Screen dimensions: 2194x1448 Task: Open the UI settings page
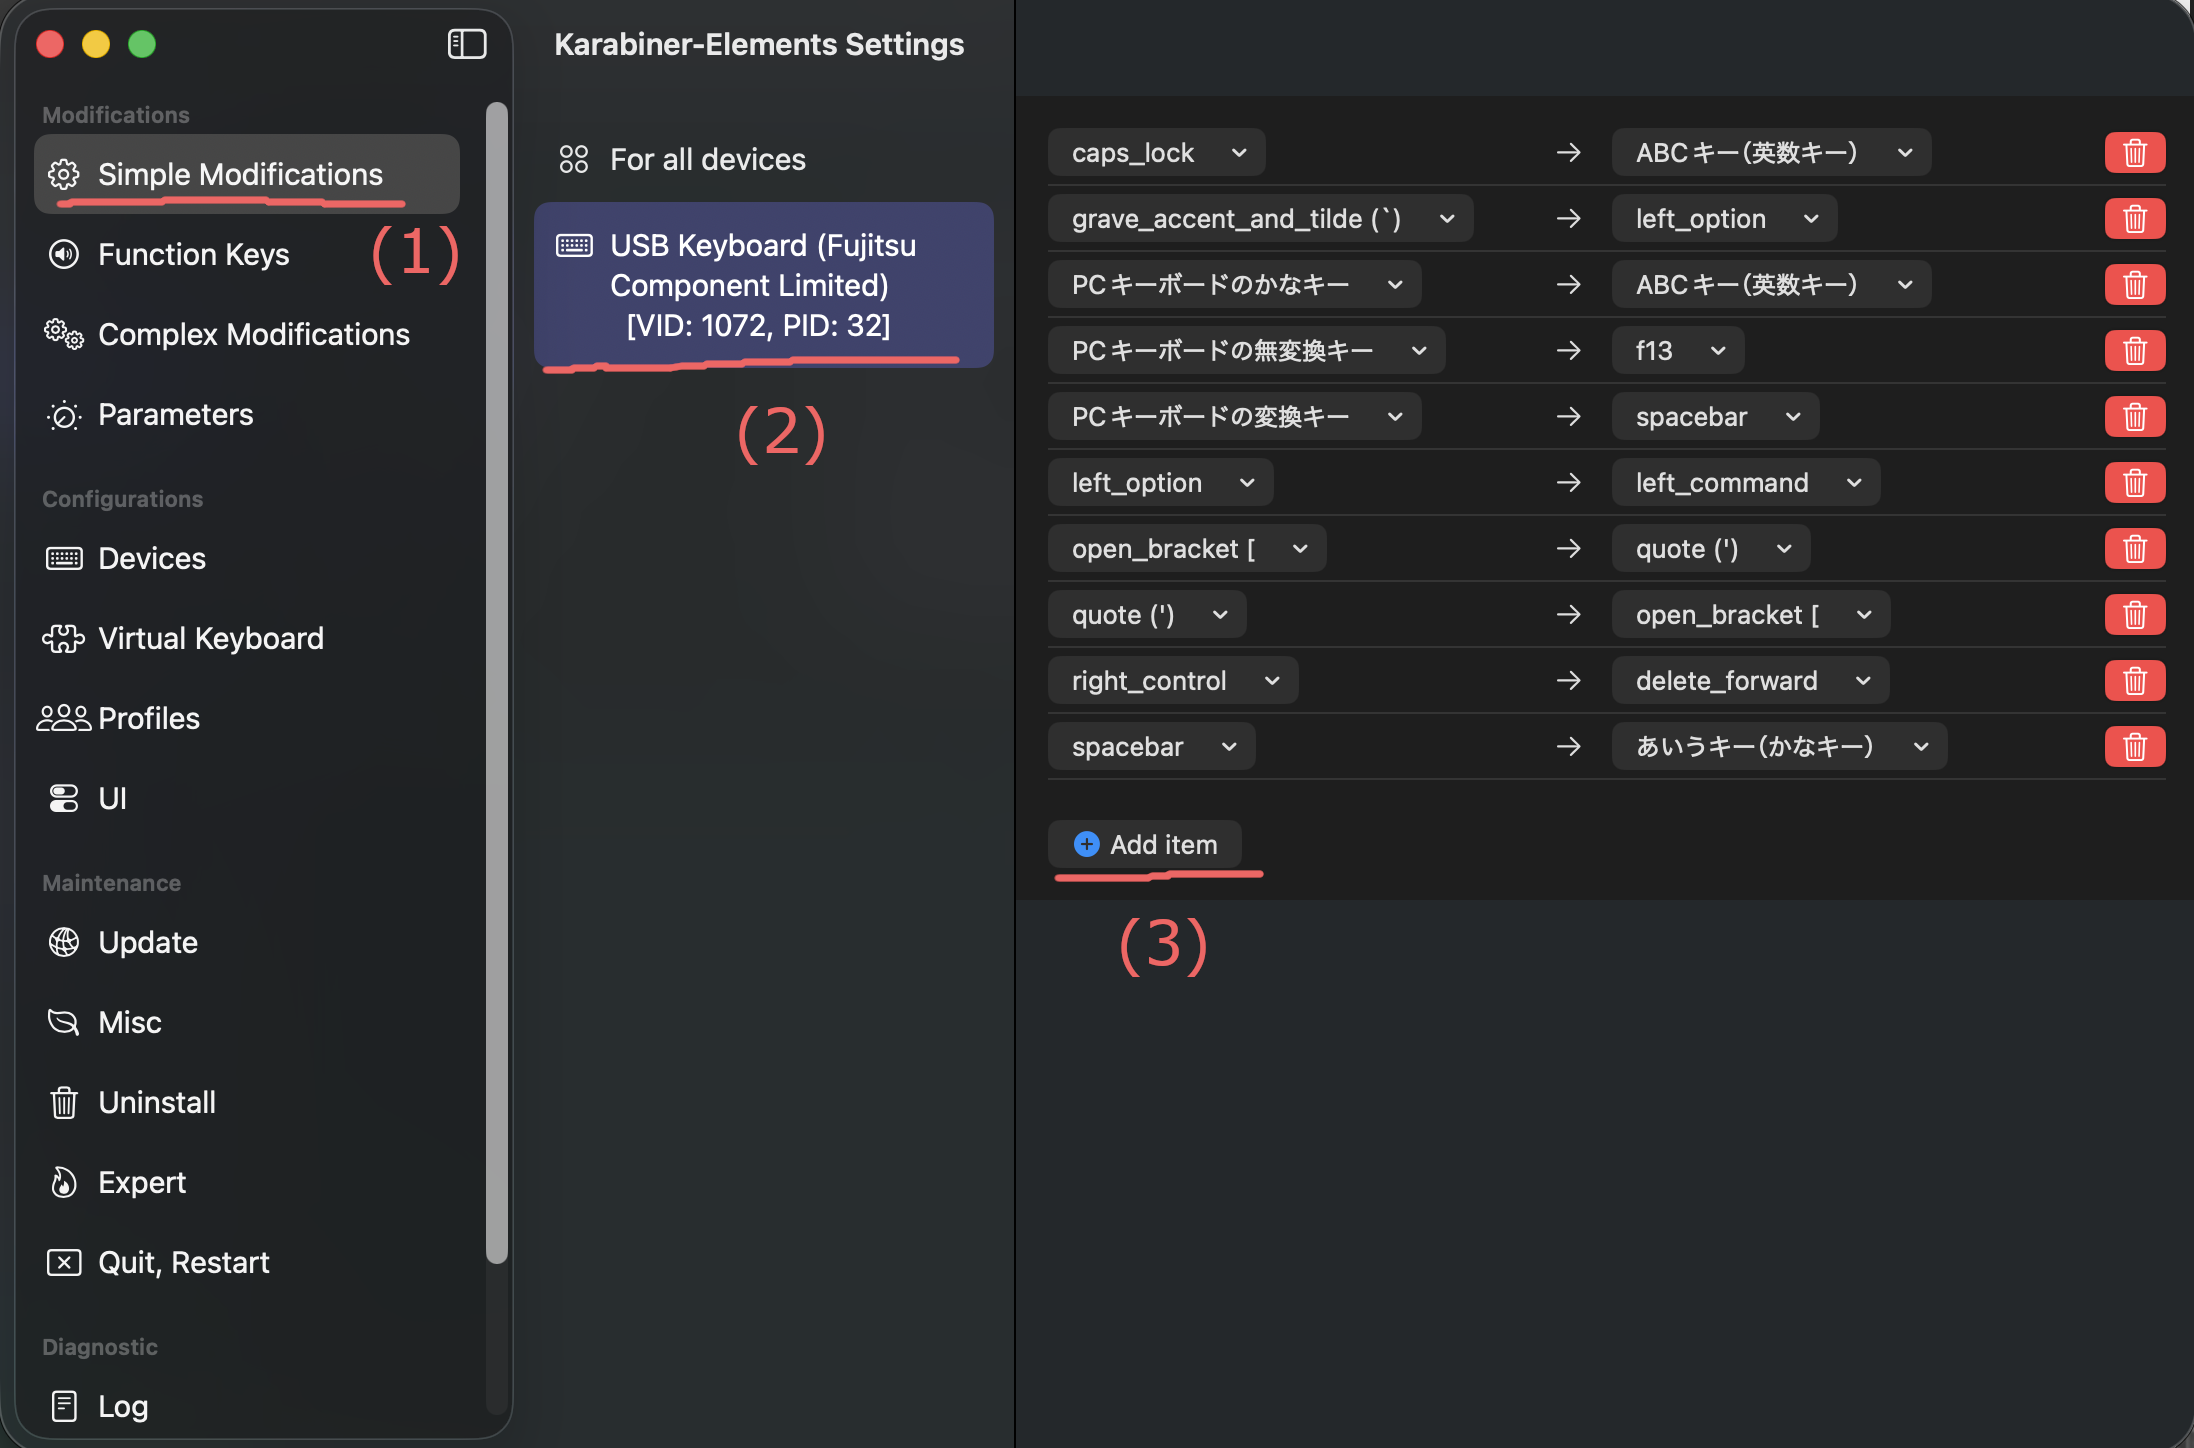[247, 798]
